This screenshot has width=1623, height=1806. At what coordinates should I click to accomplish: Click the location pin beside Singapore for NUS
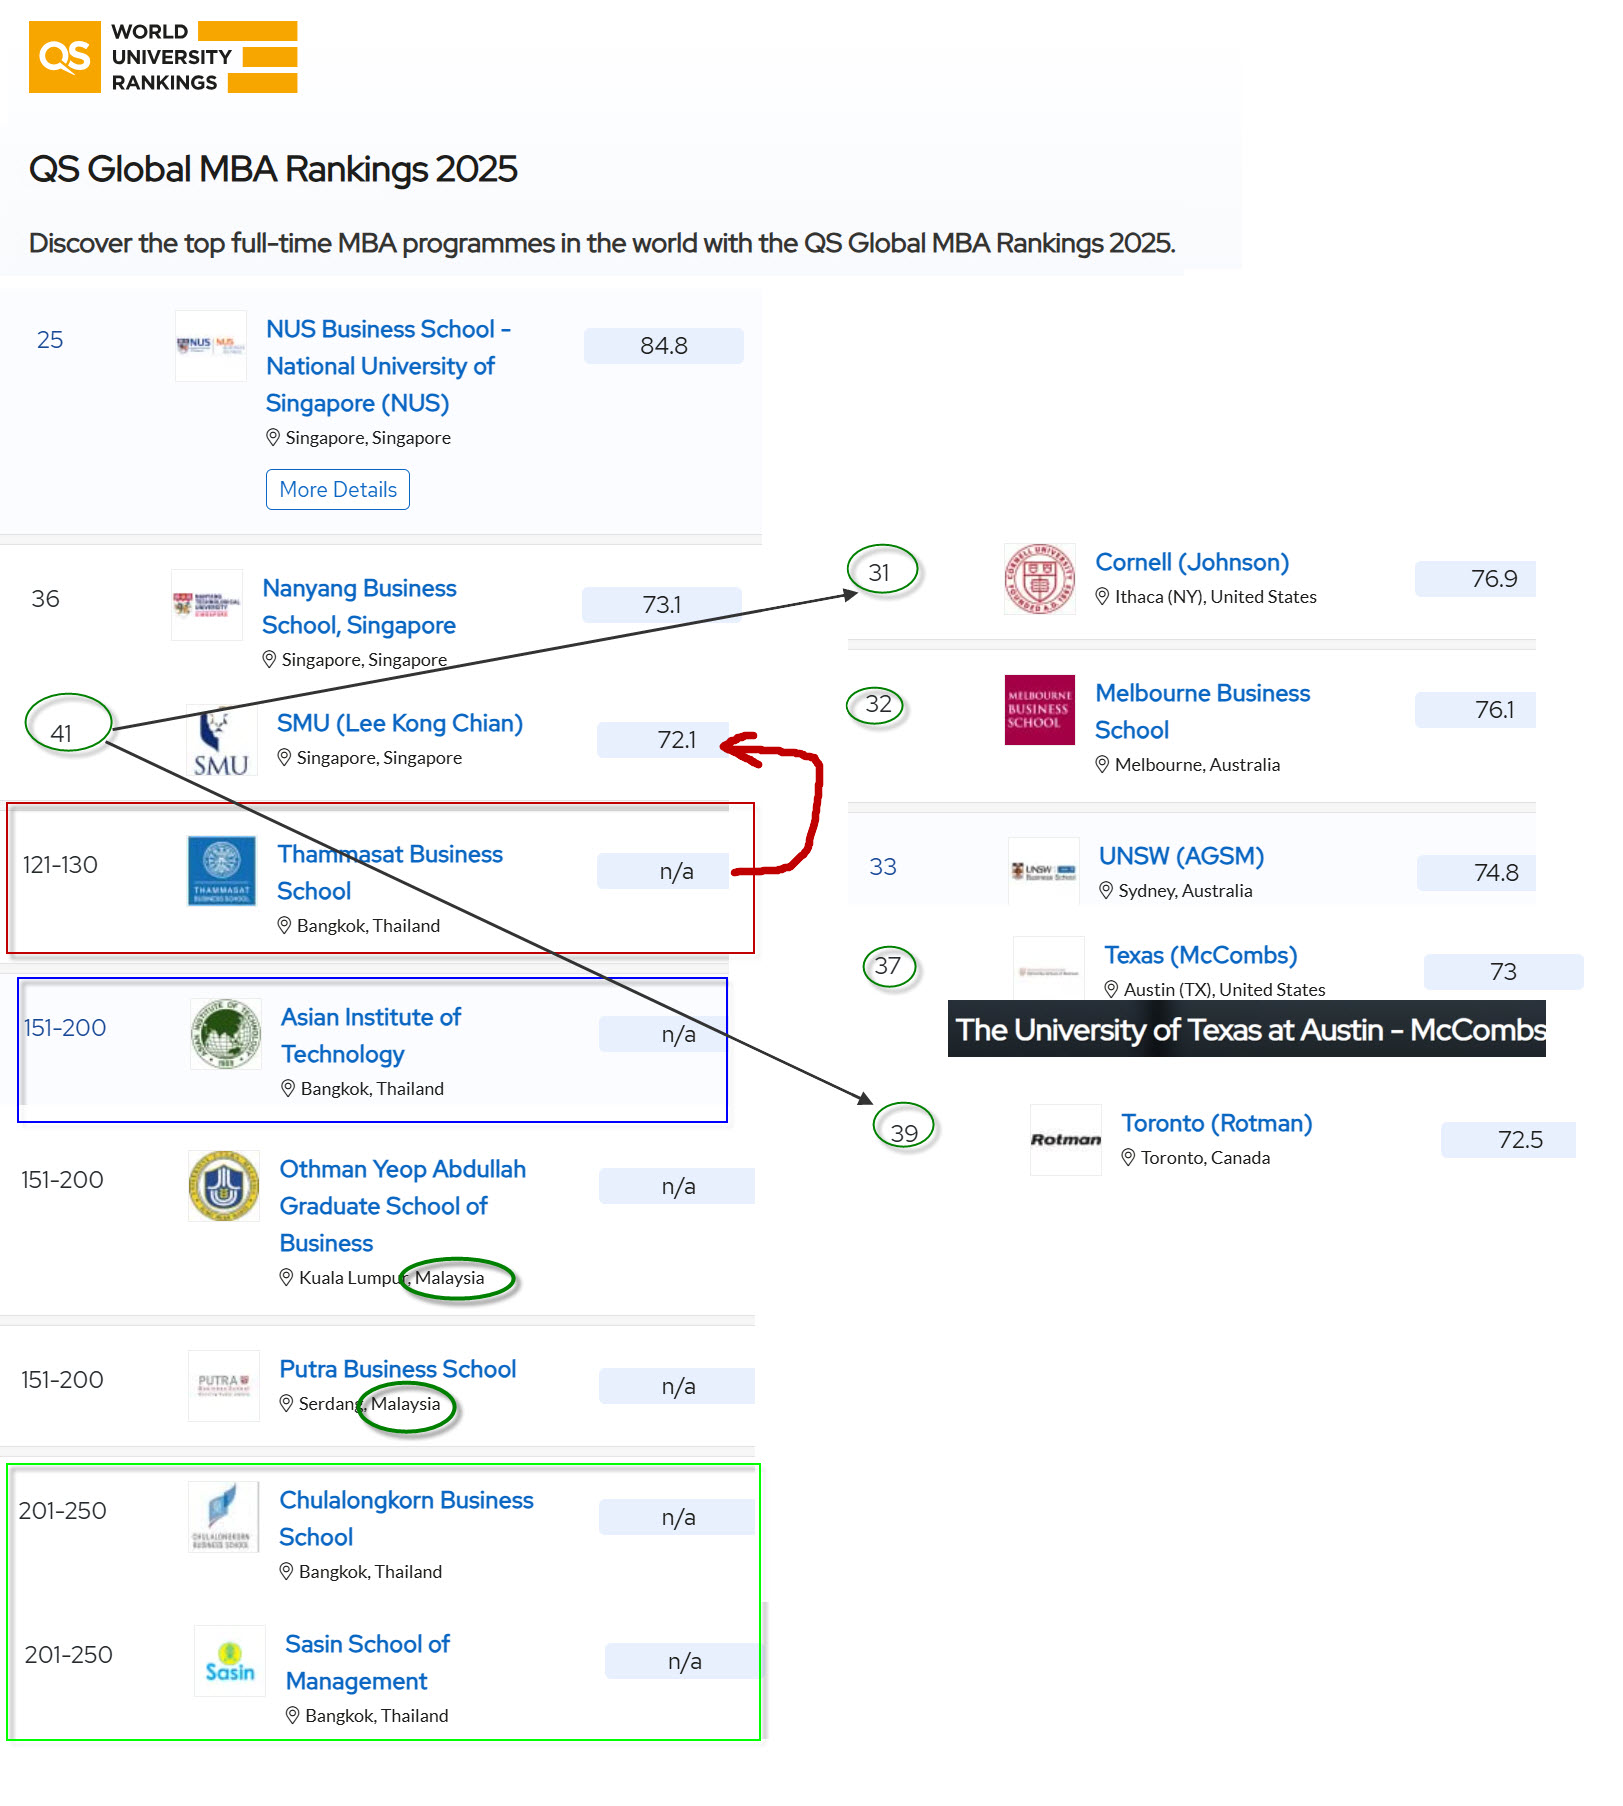(x=273, y=438)
